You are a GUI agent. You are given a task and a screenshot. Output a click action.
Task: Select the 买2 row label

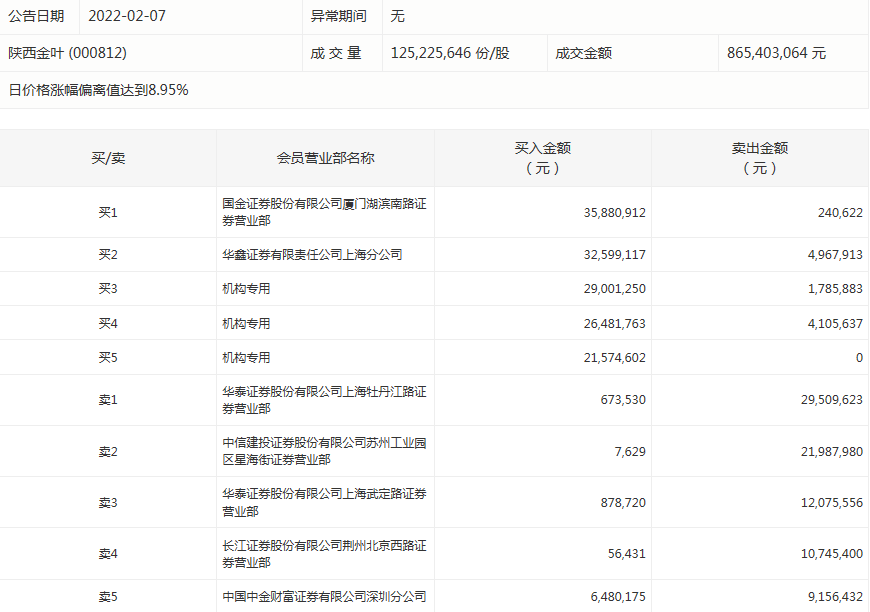pyautogui.click(x=108, y=255)
